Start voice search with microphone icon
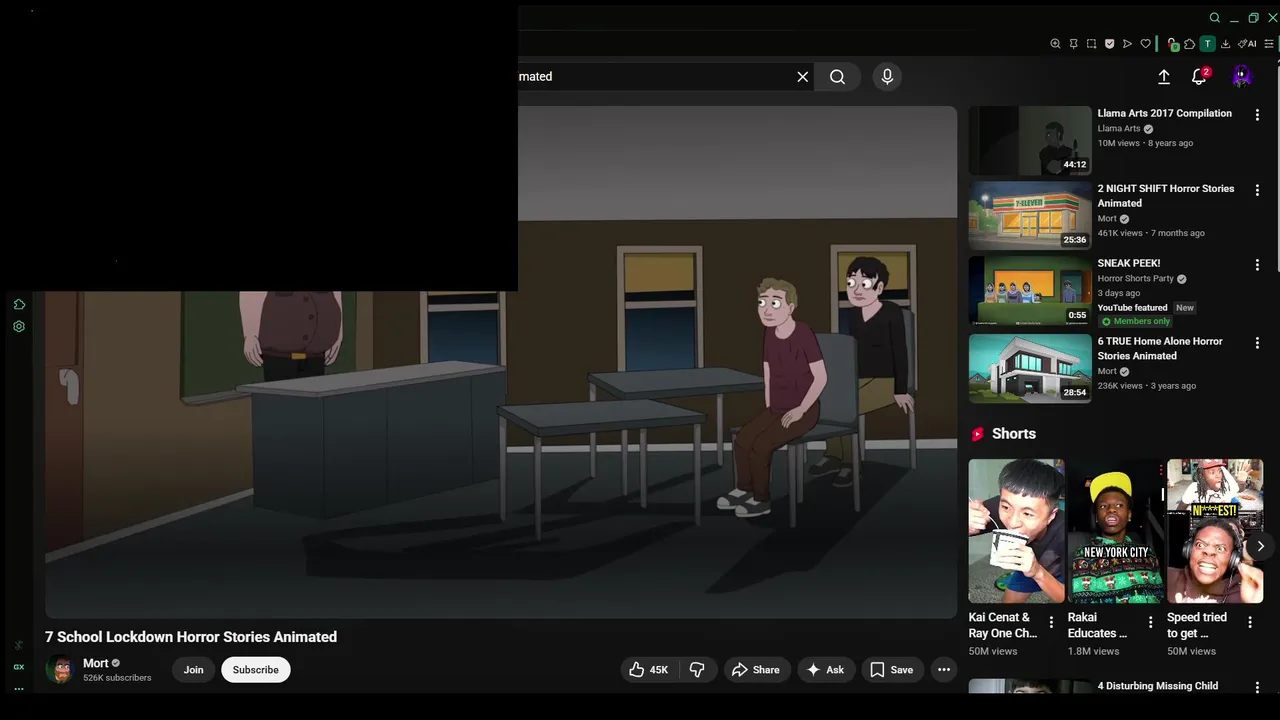The image size is (1280, 720). 887,76
